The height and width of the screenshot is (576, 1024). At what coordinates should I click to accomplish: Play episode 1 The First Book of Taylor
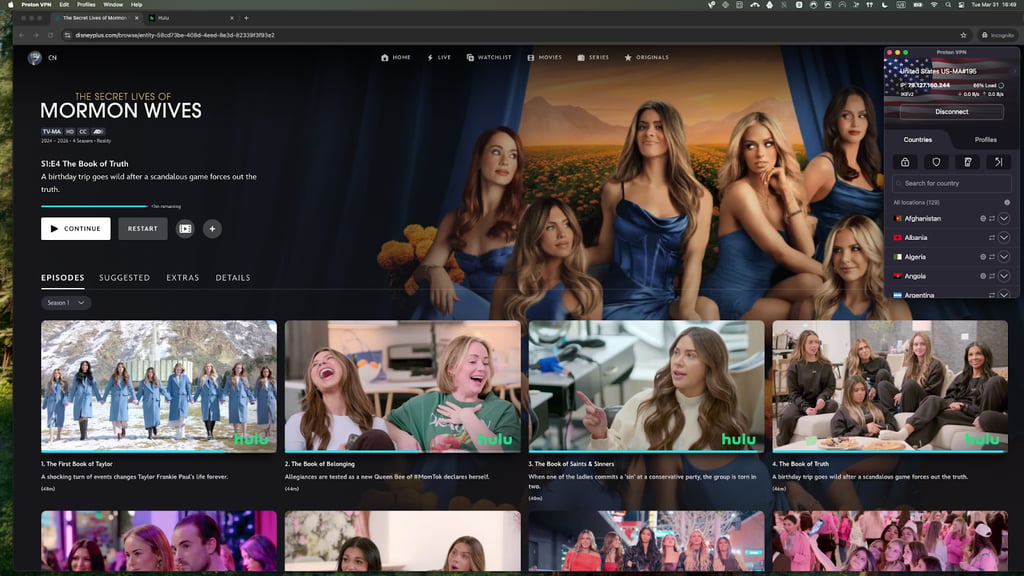[x=159, y=386]
